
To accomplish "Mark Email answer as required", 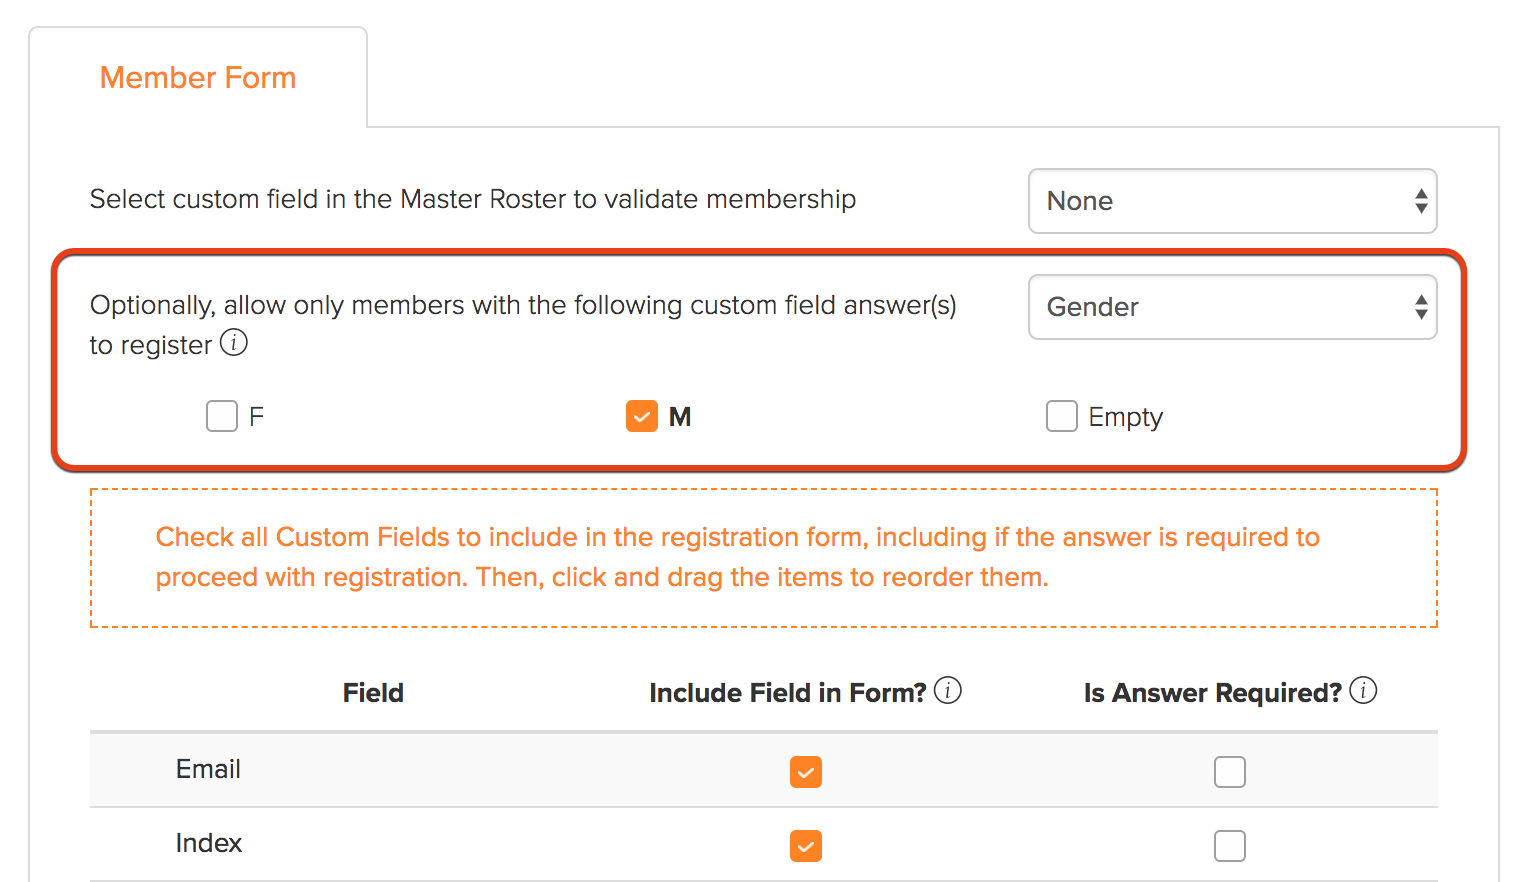I will 1230,772.
